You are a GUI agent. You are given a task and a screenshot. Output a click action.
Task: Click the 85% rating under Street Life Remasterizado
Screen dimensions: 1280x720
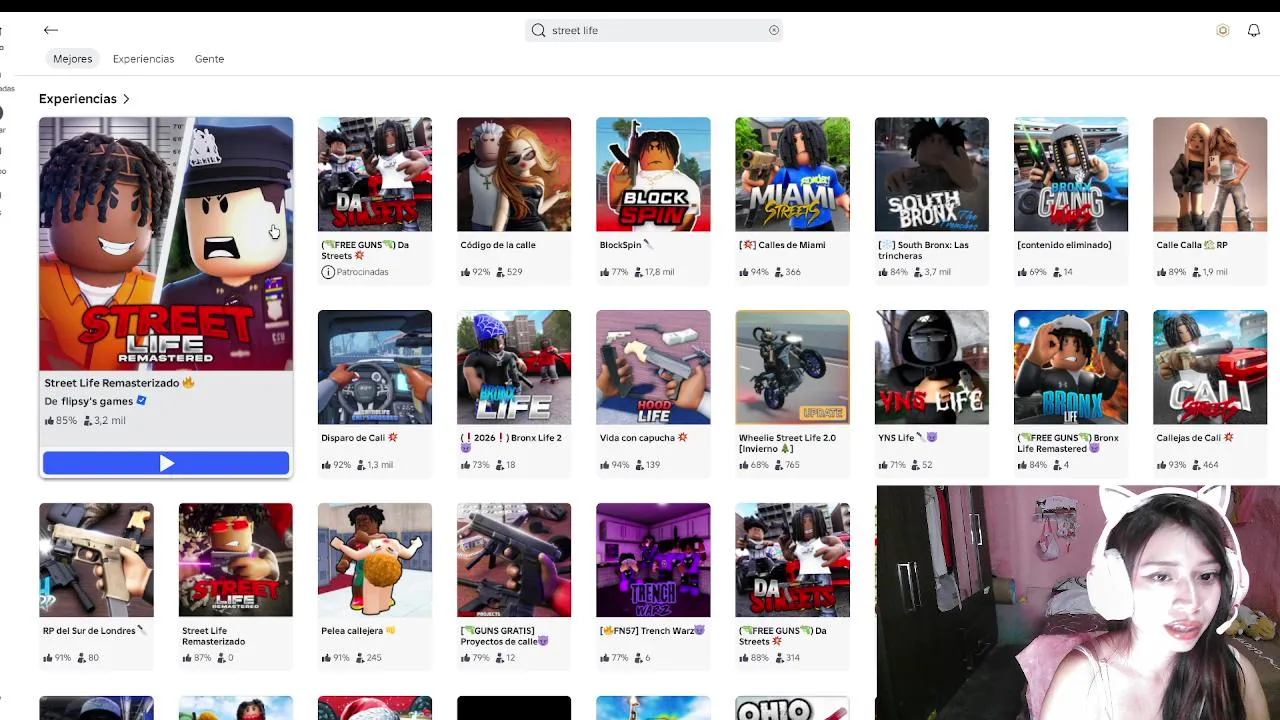tap(60, 421)
